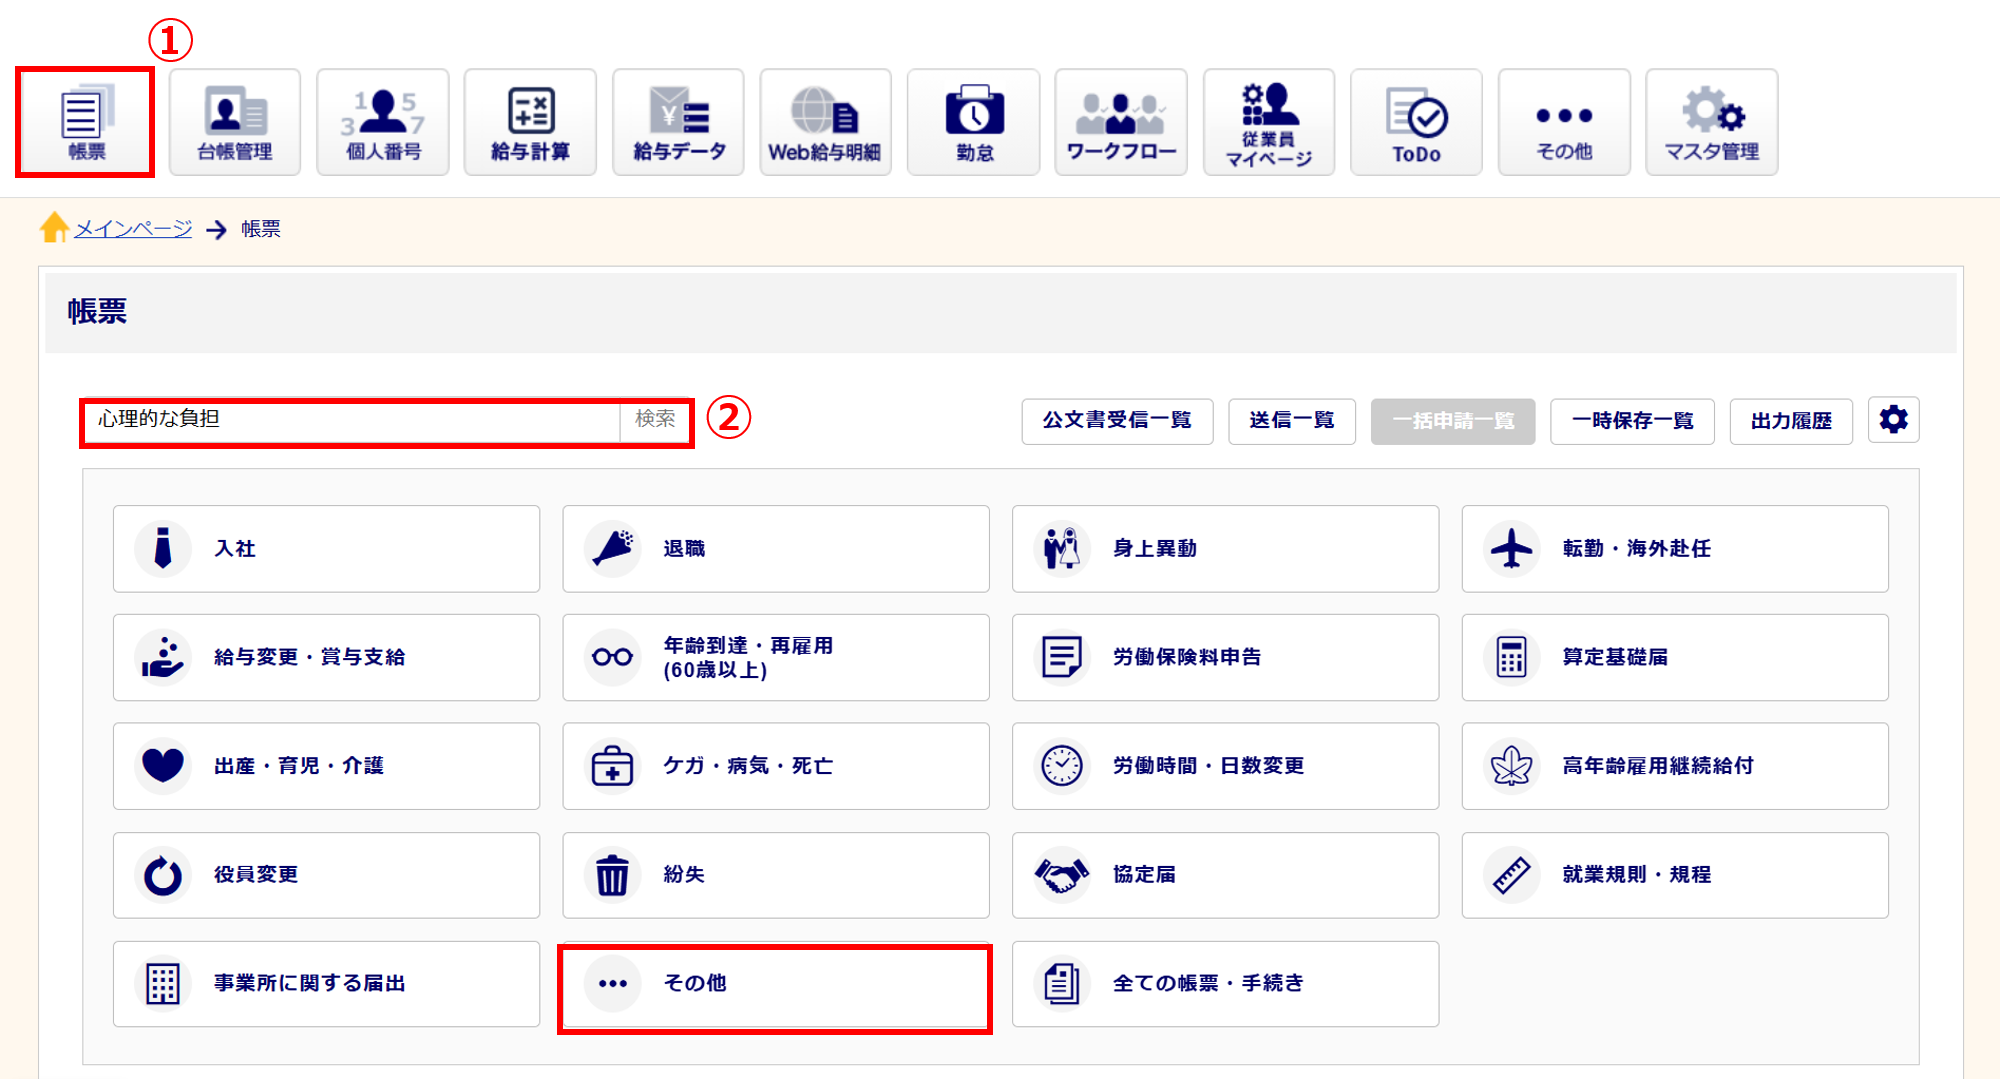Open Web給与明細 from the top navigation
Image resolution: width=2000 pixels, height=1079 pixels.
point(825,122)
